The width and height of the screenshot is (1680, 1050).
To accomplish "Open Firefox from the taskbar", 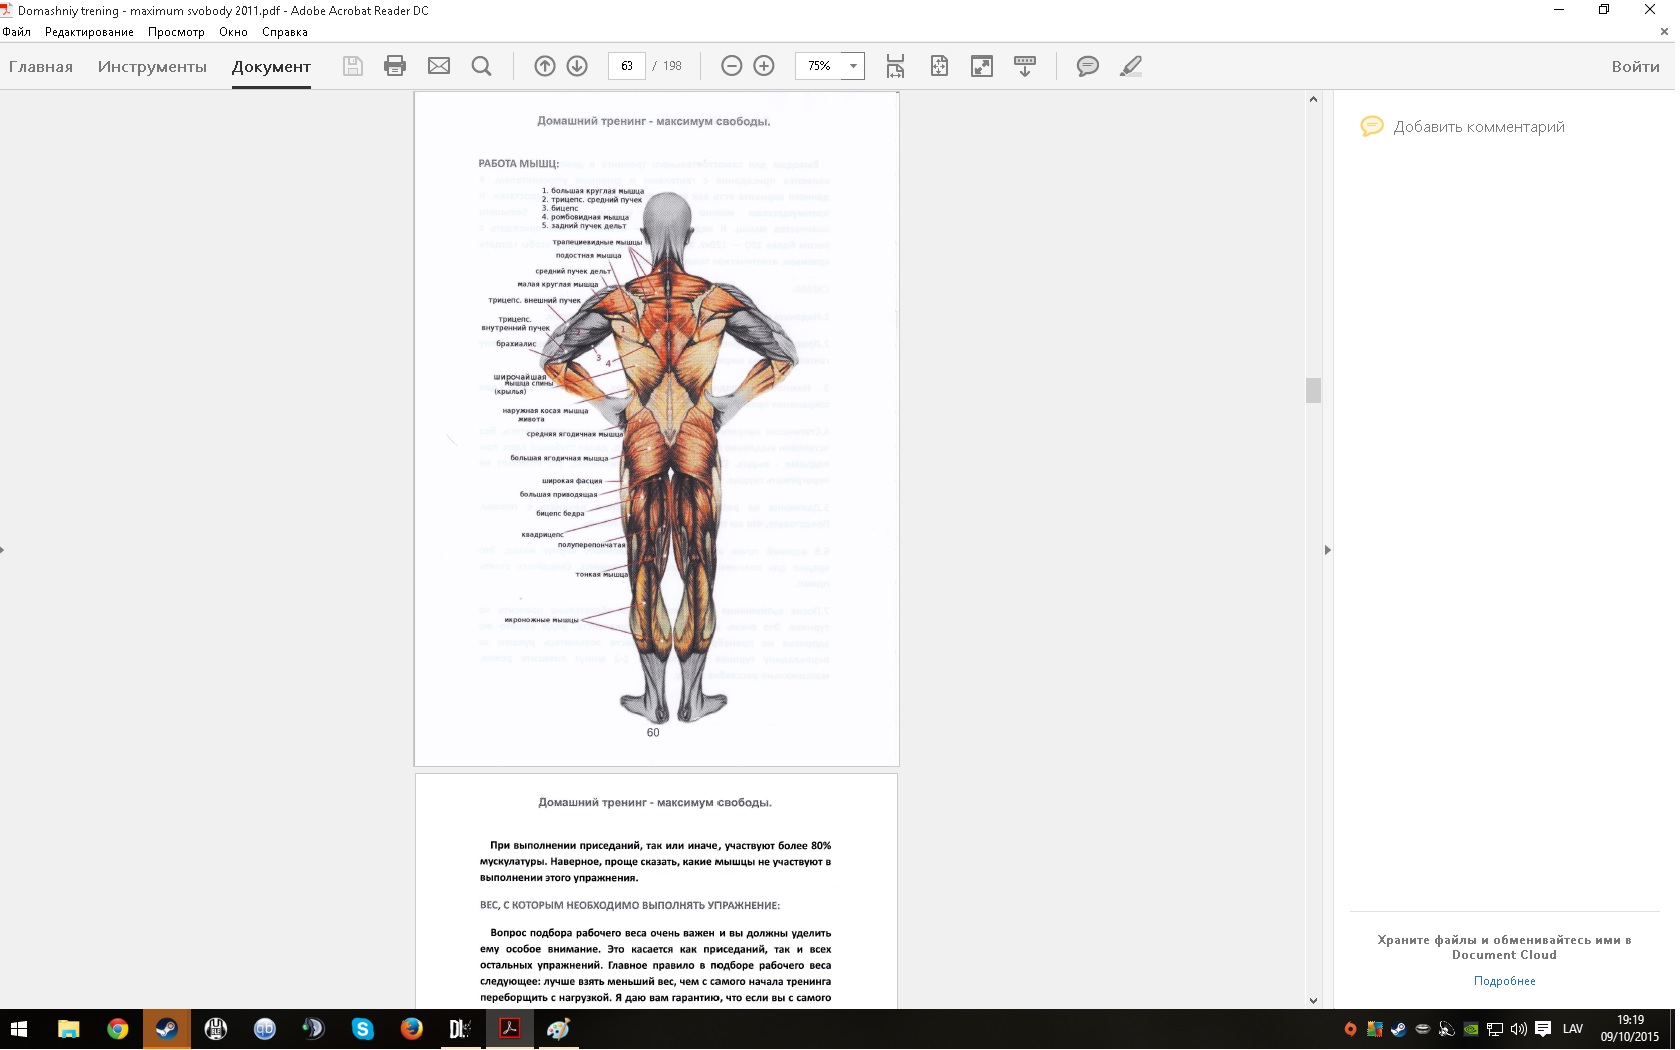I will (x=411, y=1029).
